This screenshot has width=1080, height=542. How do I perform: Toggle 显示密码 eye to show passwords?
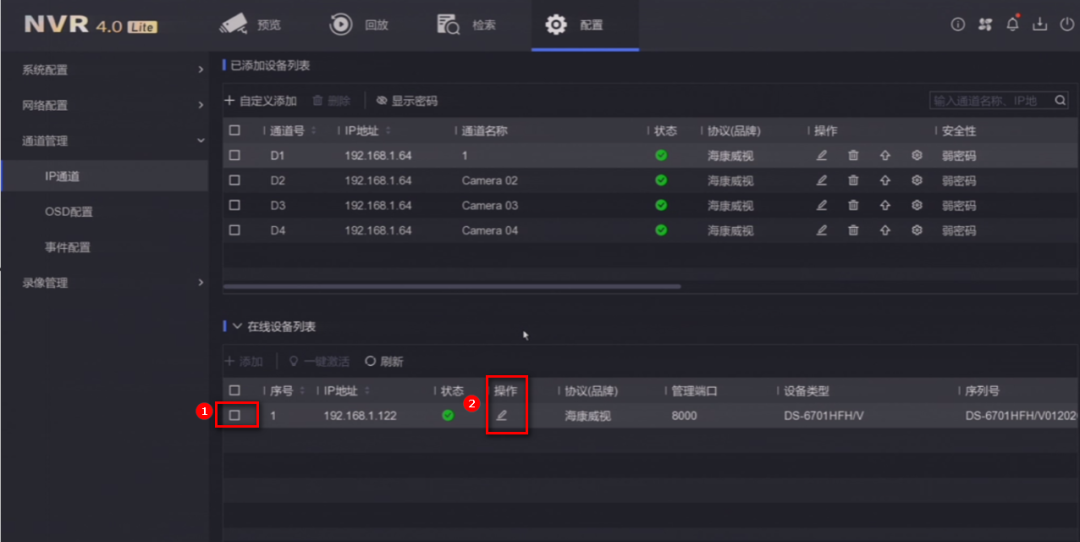(406, 101)
